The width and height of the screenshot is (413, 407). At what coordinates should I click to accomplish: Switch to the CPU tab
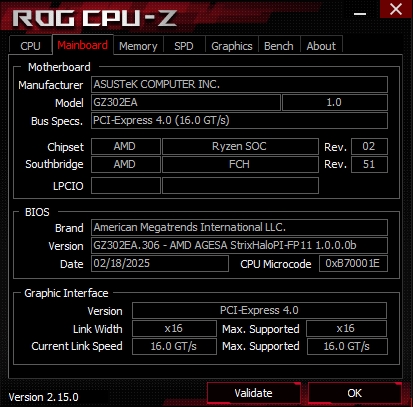click(30, 46)
